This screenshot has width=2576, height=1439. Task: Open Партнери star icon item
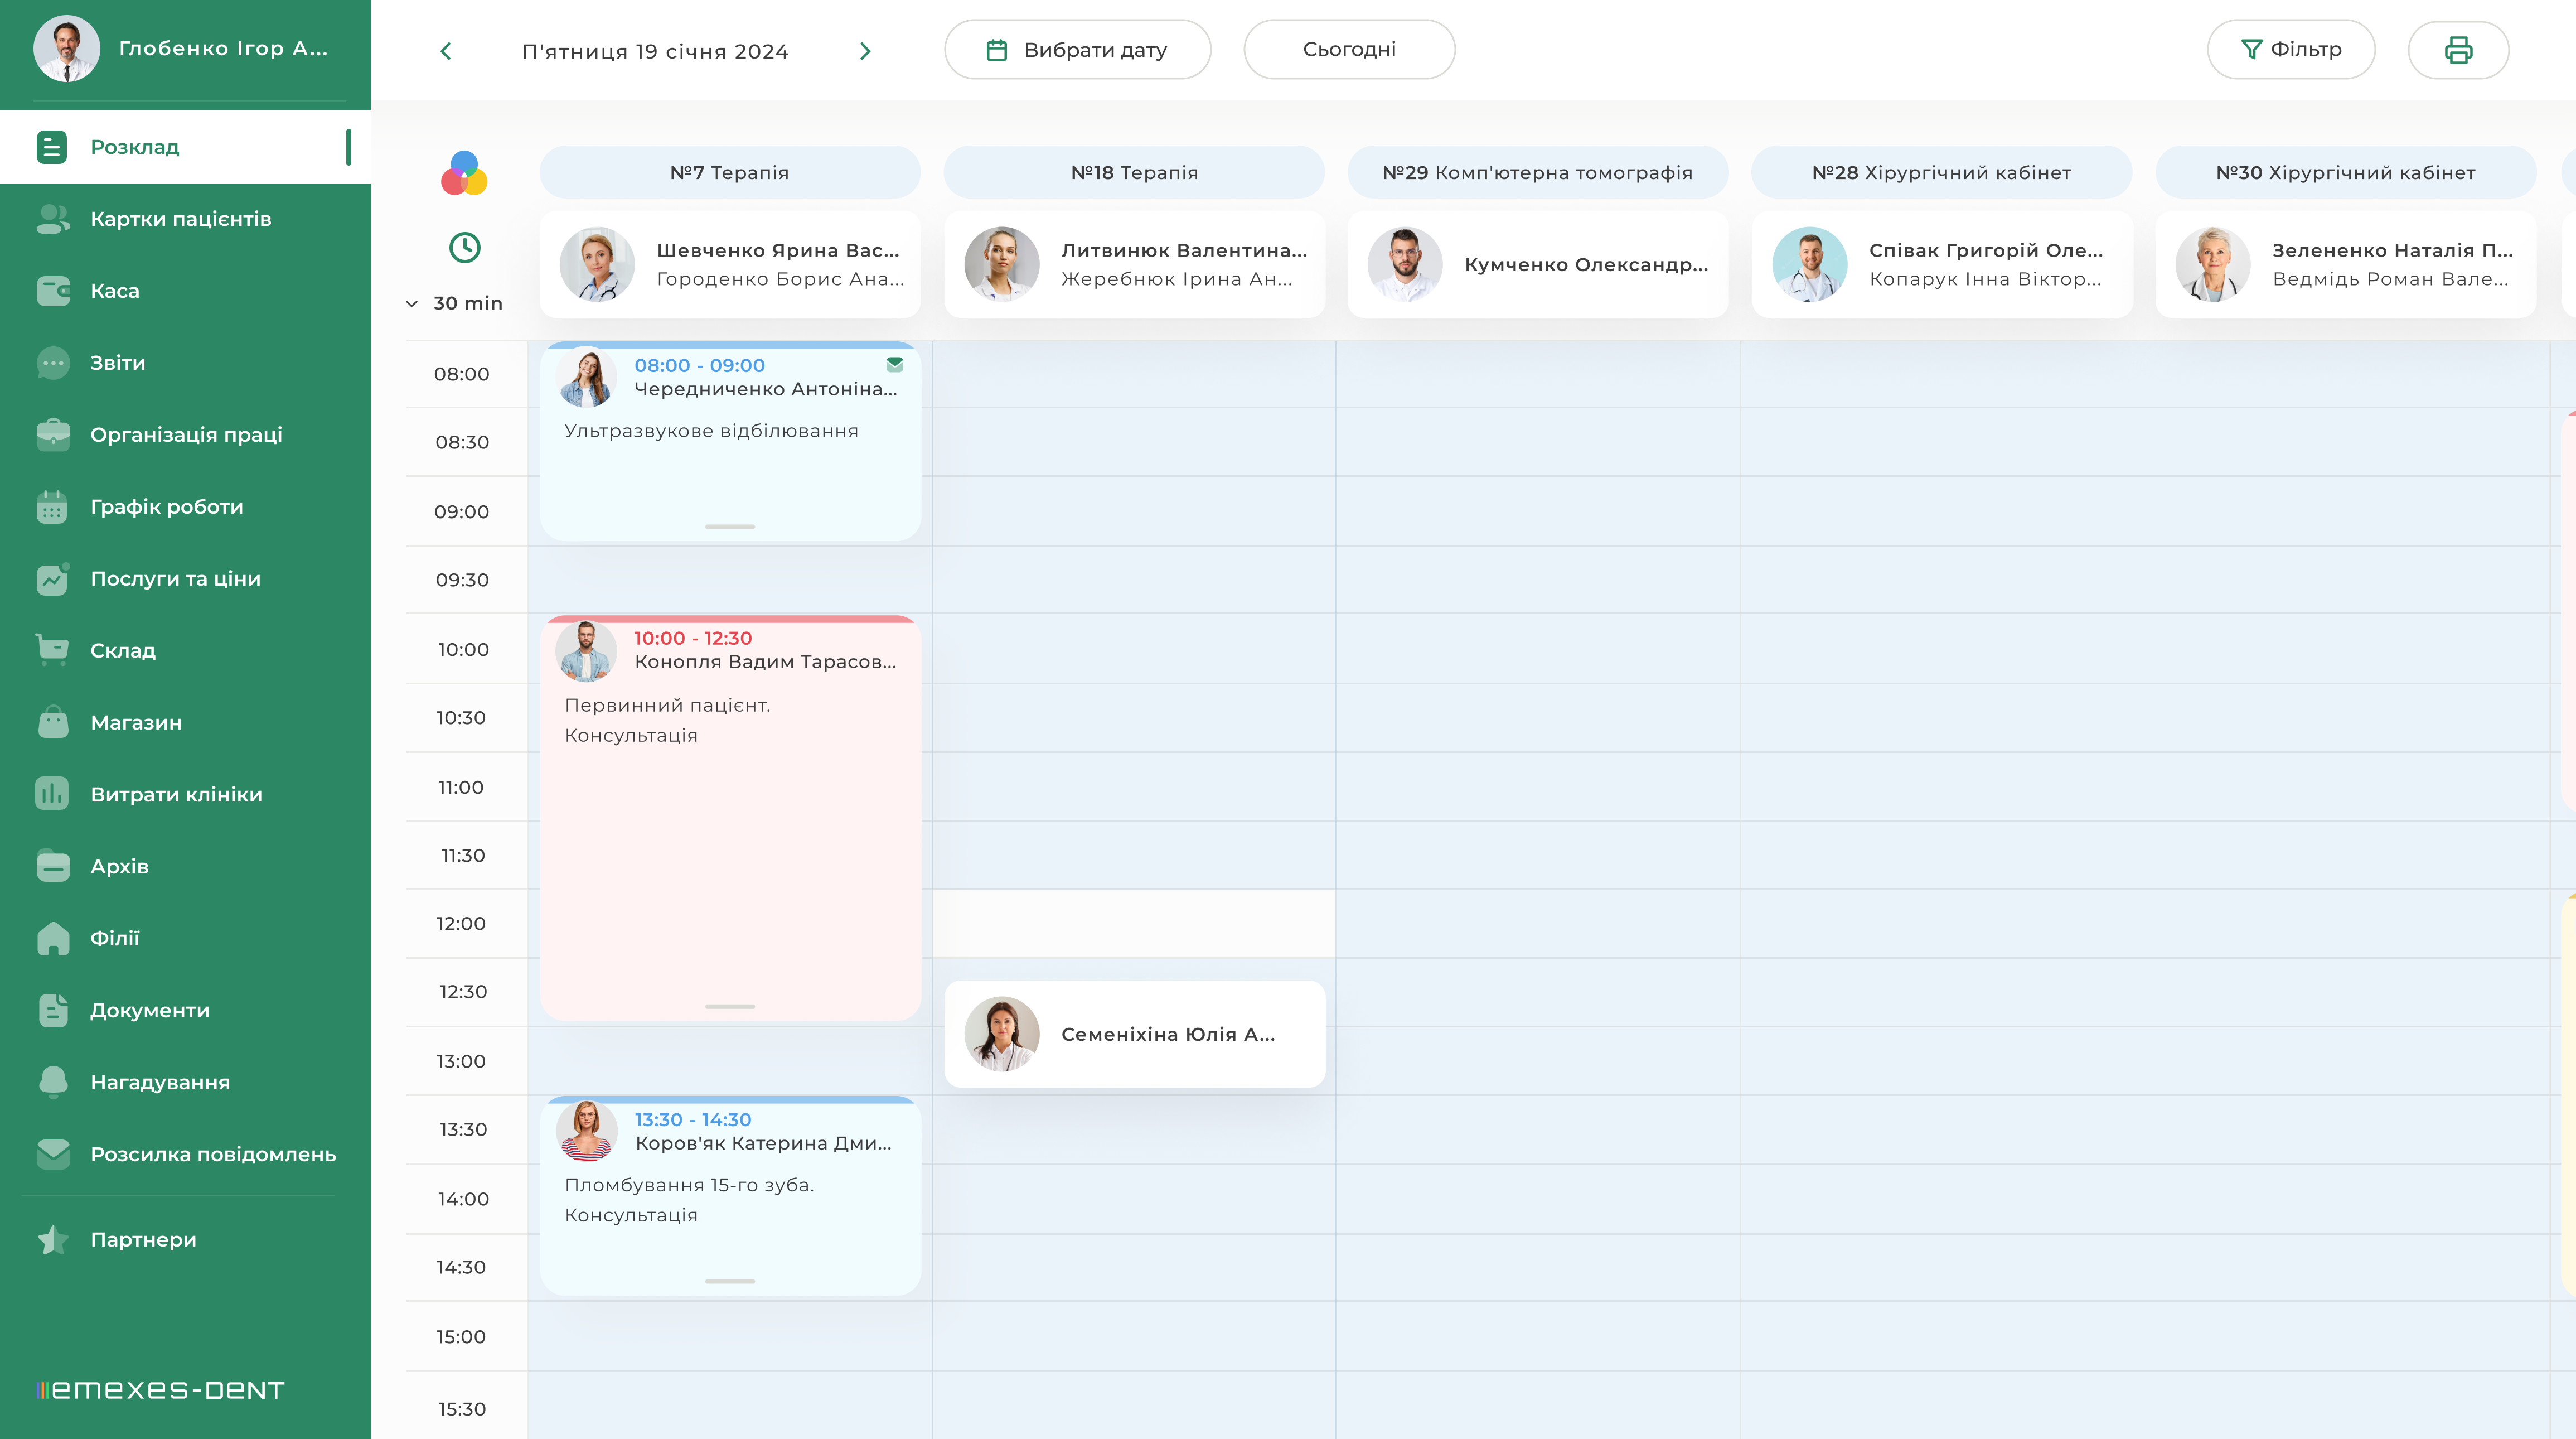(53, 1240)
